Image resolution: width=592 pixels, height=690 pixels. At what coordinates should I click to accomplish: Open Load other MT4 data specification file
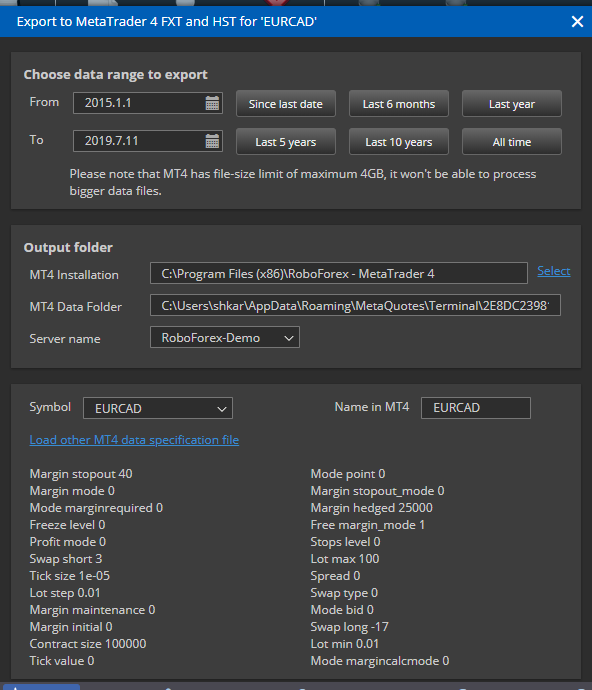pos(134,440)
